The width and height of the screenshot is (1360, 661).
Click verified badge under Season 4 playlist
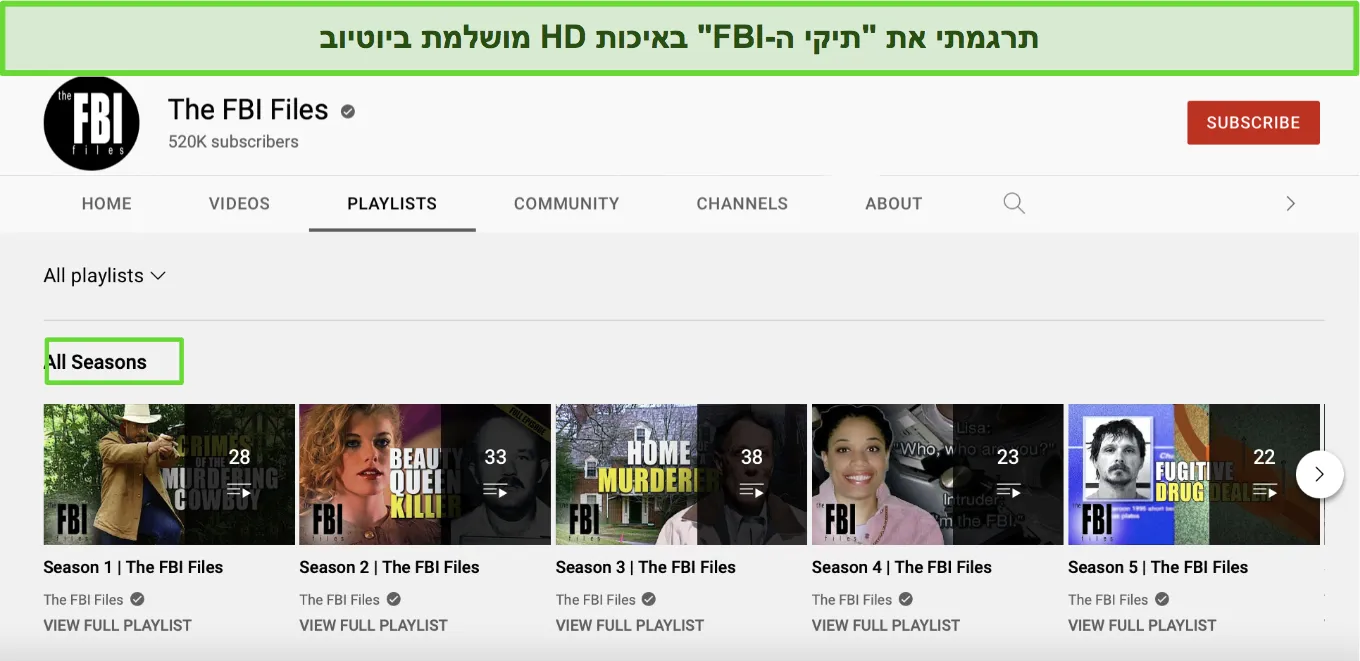(x=906, y=599)
